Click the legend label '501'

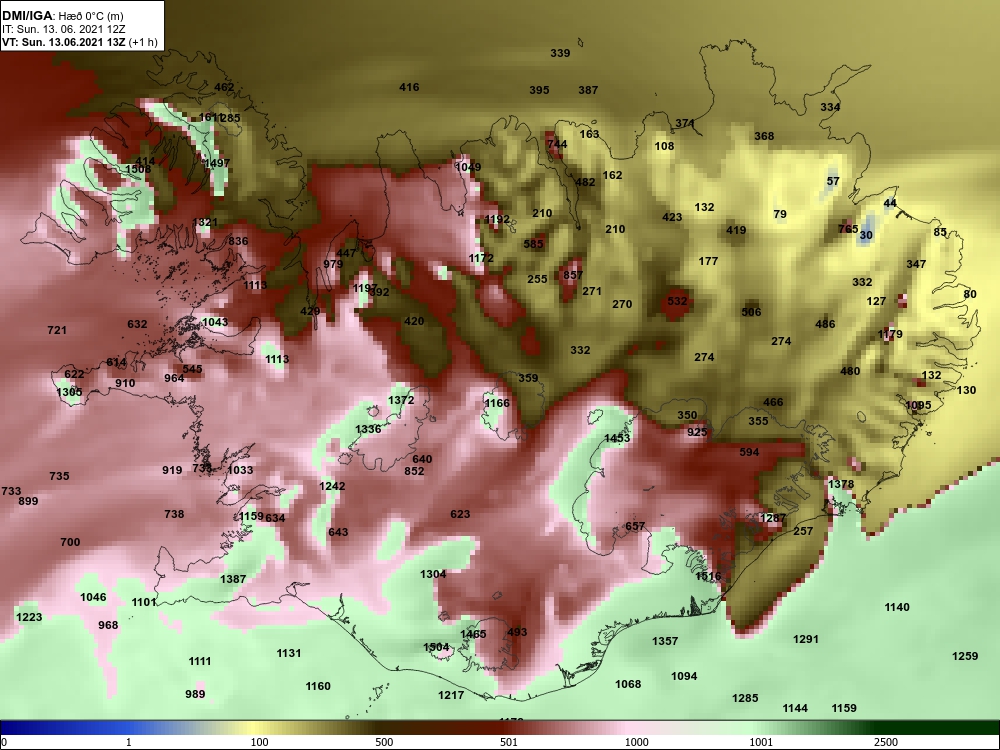tap(509, 742)
